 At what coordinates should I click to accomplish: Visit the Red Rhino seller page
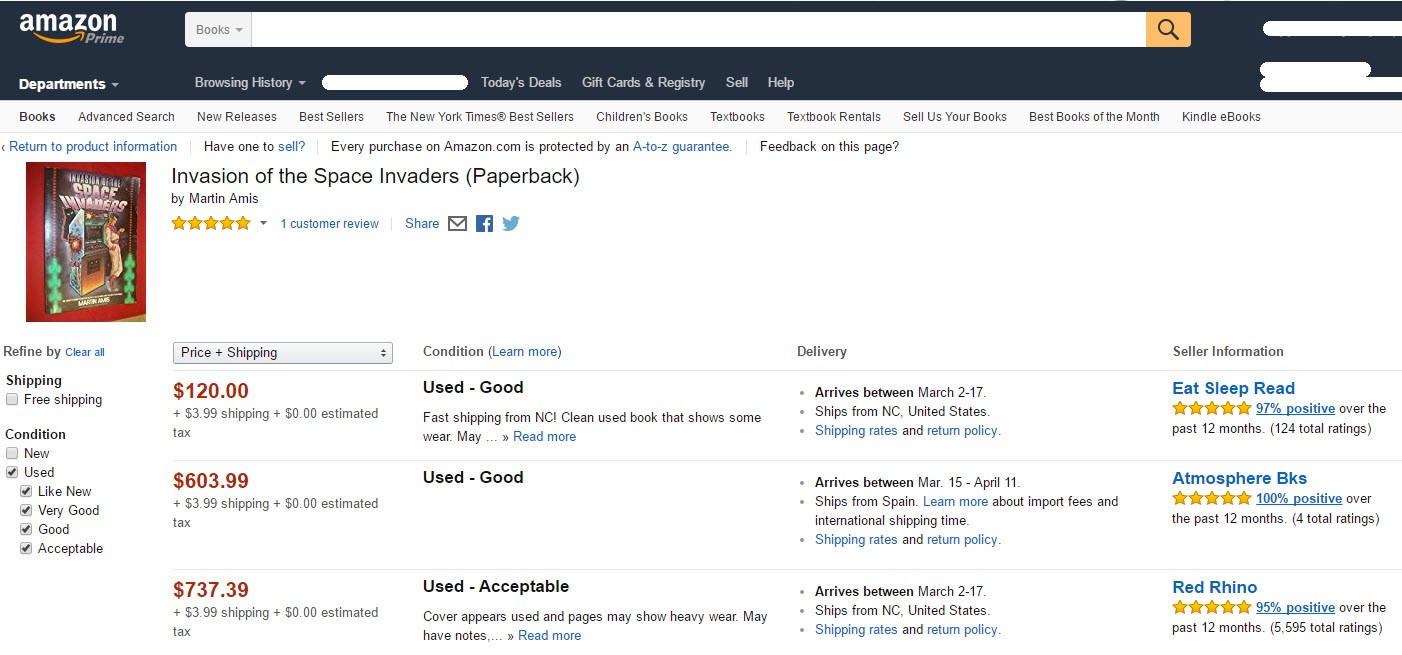point(1214,587)
